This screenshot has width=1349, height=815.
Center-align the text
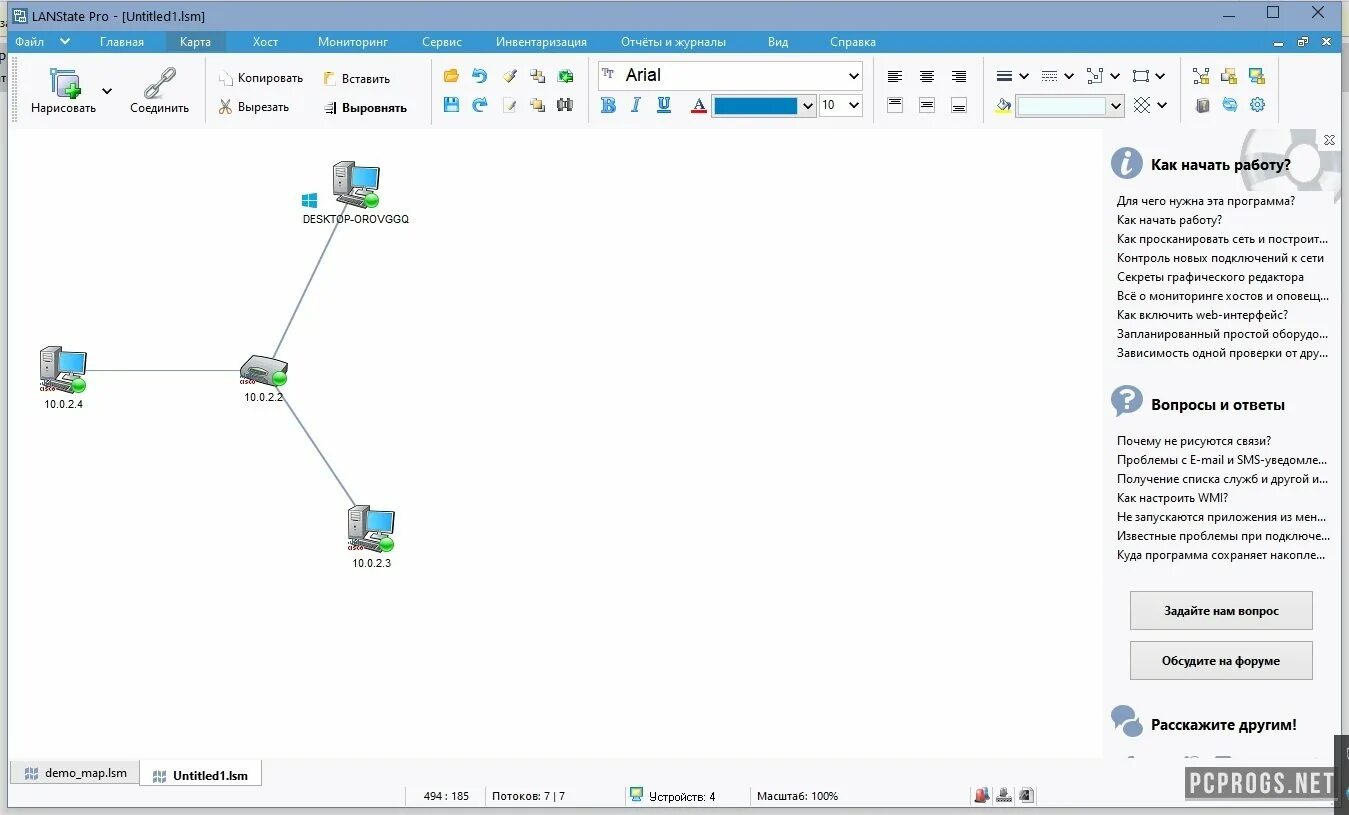point(927,76)
